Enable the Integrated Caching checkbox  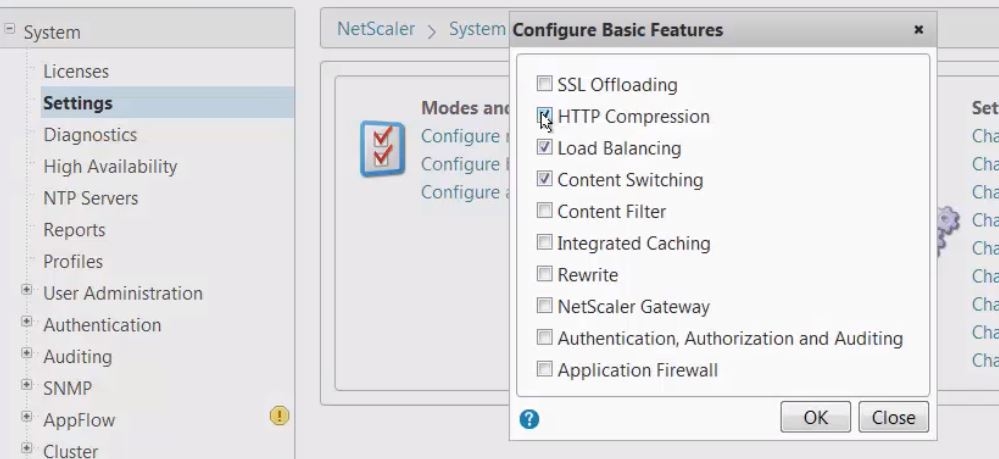[x=544, y=242]
